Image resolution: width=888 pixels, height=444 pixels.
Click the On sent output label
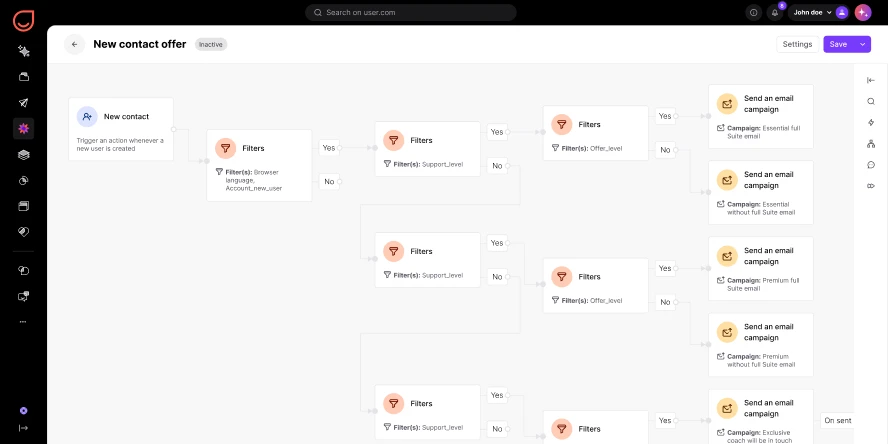point(837,420)
